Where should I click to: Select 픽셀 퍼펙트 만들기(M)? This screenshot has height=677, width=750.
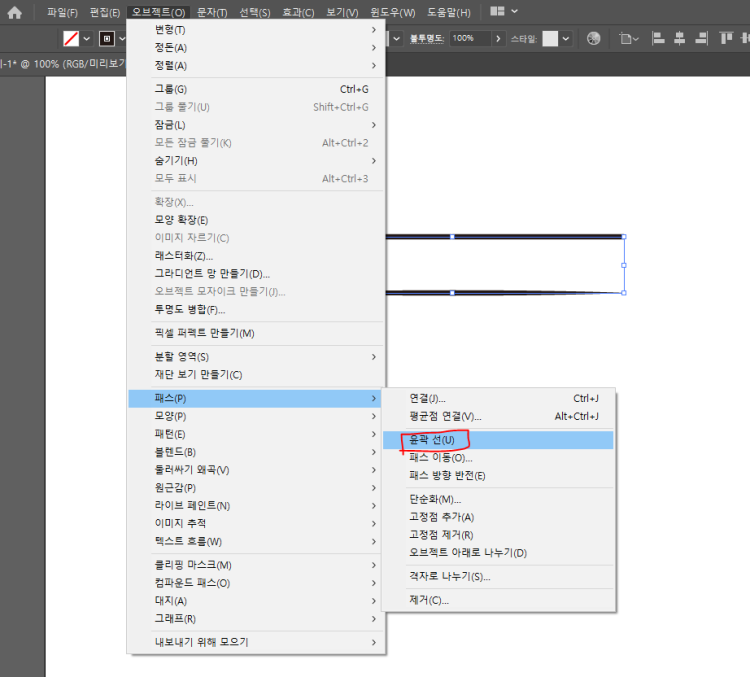256,333
